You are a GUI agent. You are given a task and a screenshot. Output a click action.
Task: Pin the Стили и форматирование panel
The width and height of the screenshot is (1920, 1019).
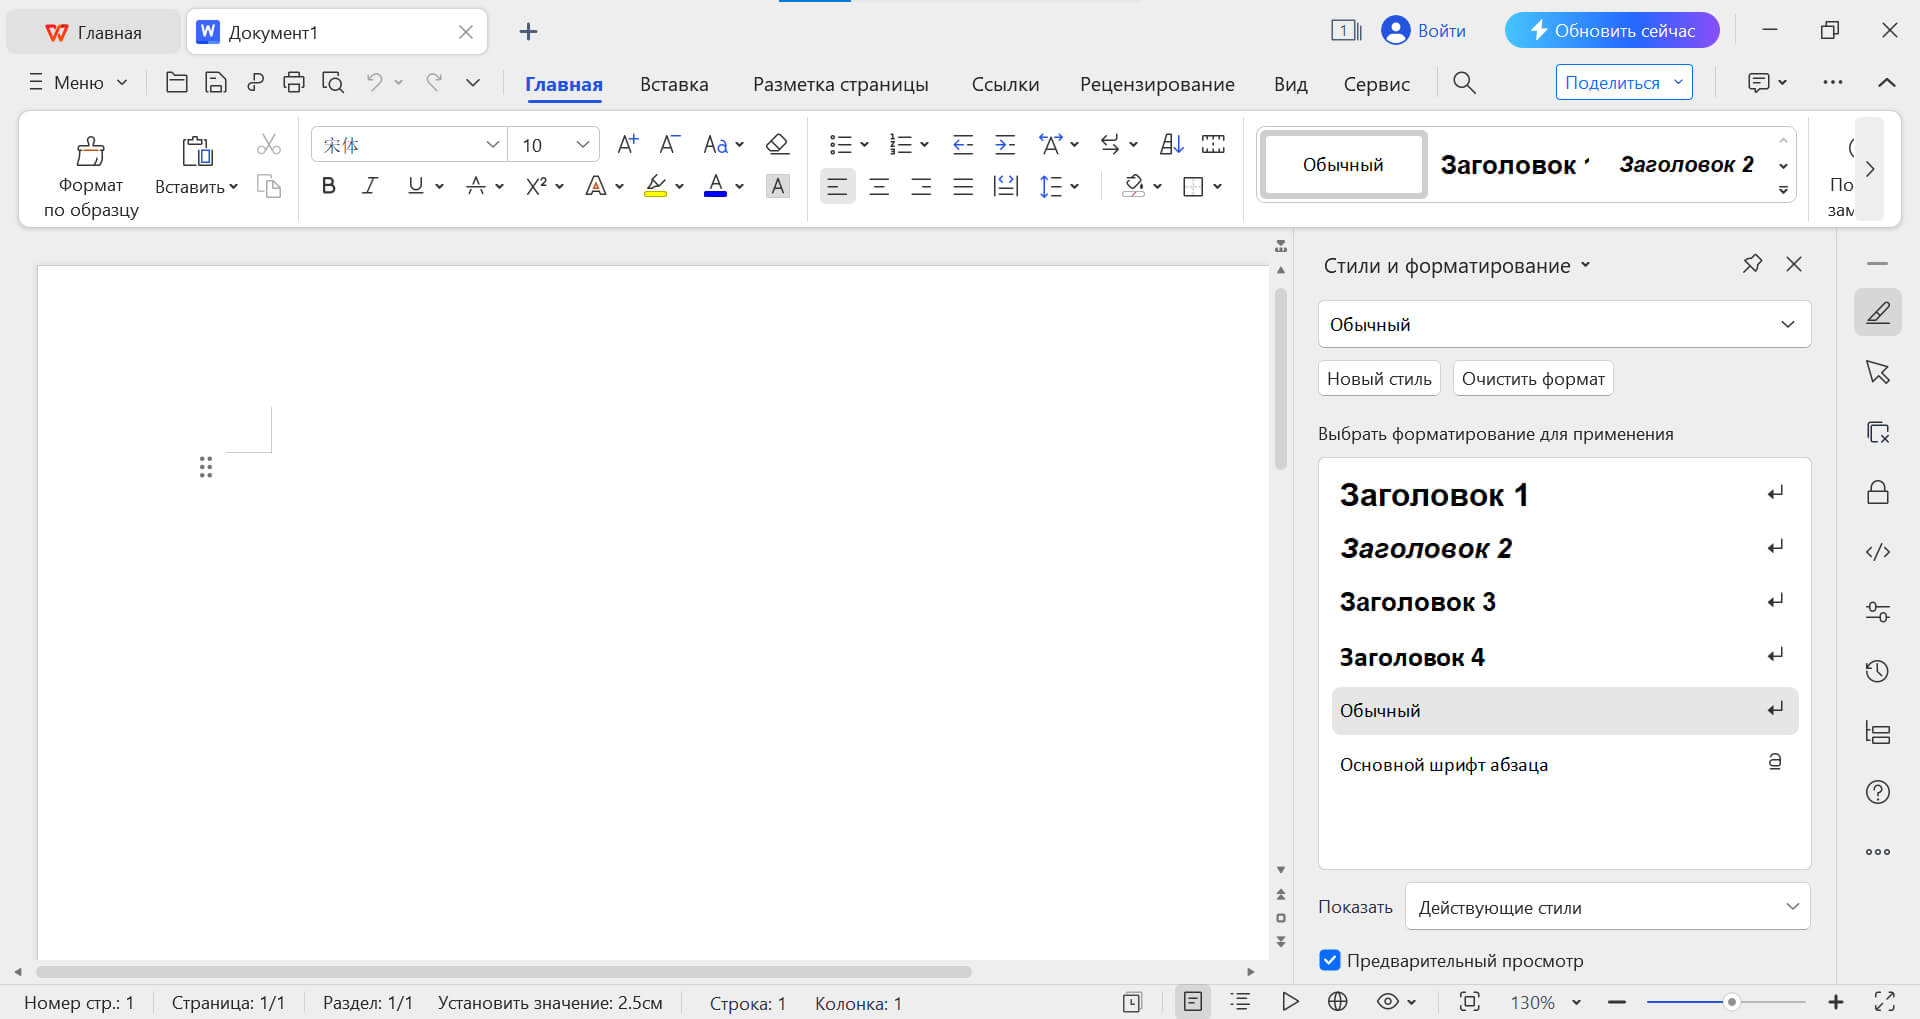(x=1752, y=264)
